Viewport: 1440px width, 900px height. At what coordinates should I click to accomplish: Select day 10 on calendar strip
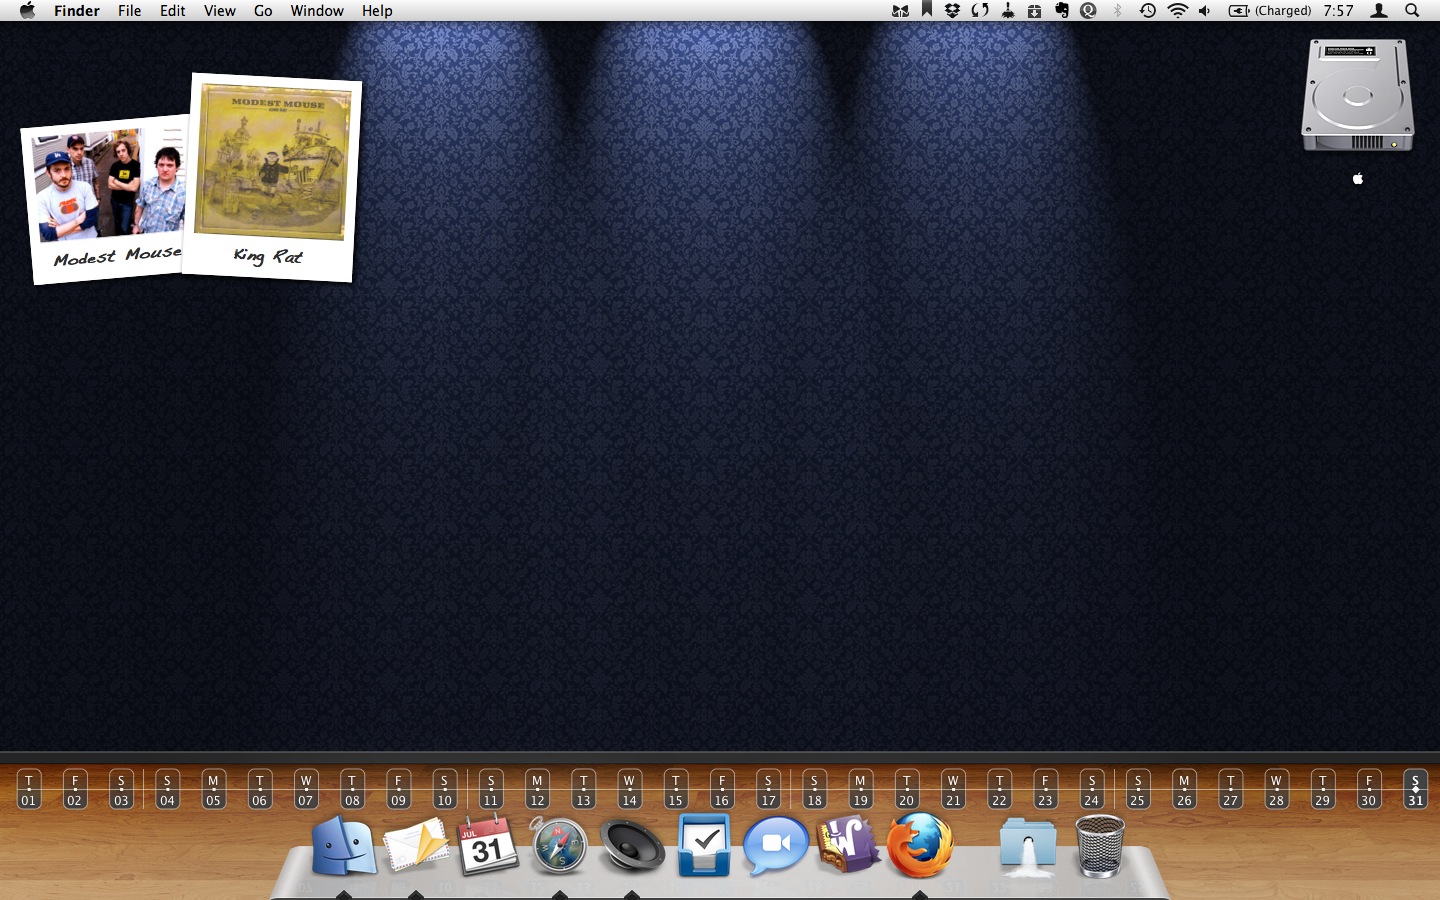tap(444, 789)
